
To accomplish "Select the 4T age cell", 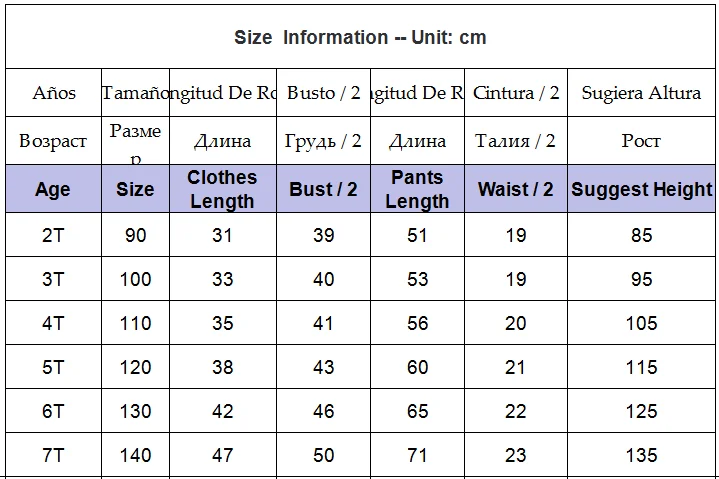I will tap(53, 323).
